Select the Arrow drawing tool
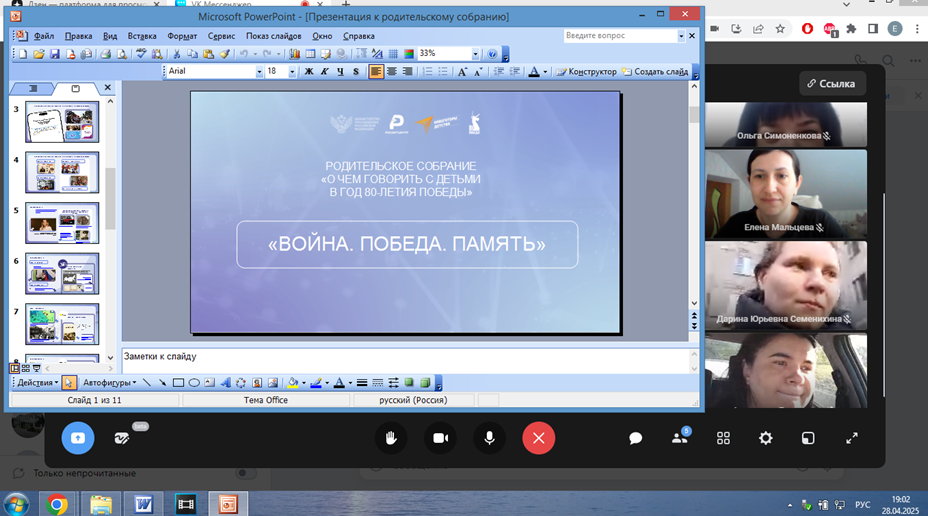This screenshot has width=928, height=516. tap(162, 383)
